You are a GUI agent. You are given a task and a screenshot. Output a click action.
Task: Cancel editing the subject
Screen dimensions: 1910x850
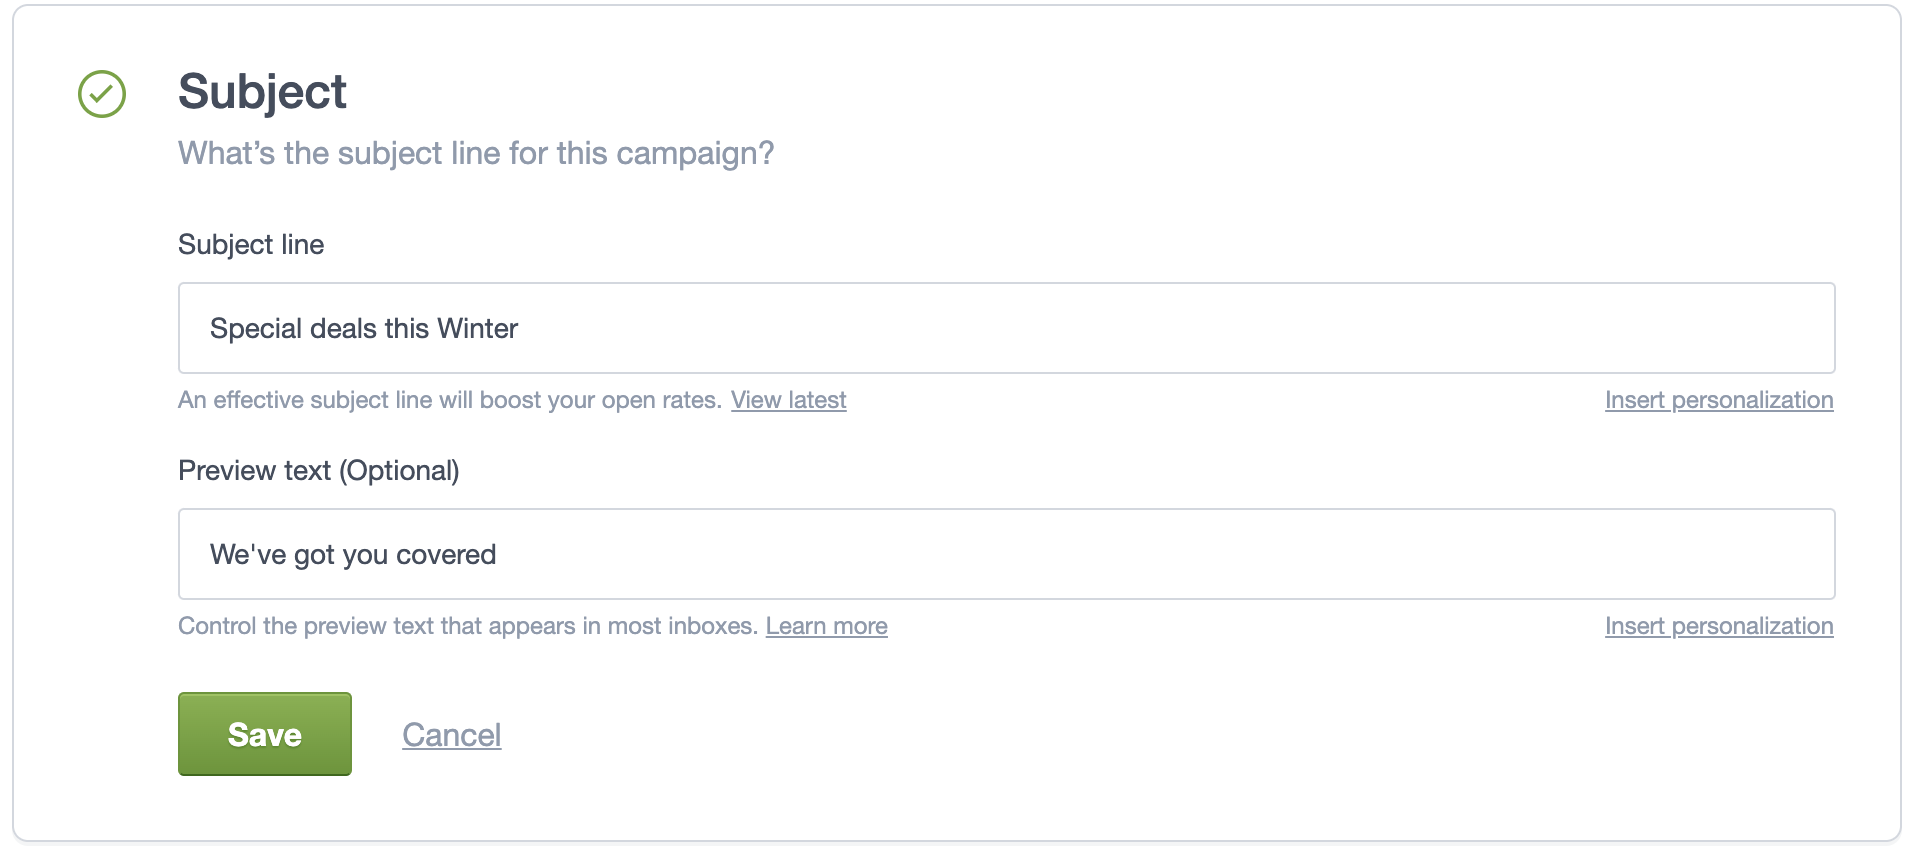[x=451, y=735]
